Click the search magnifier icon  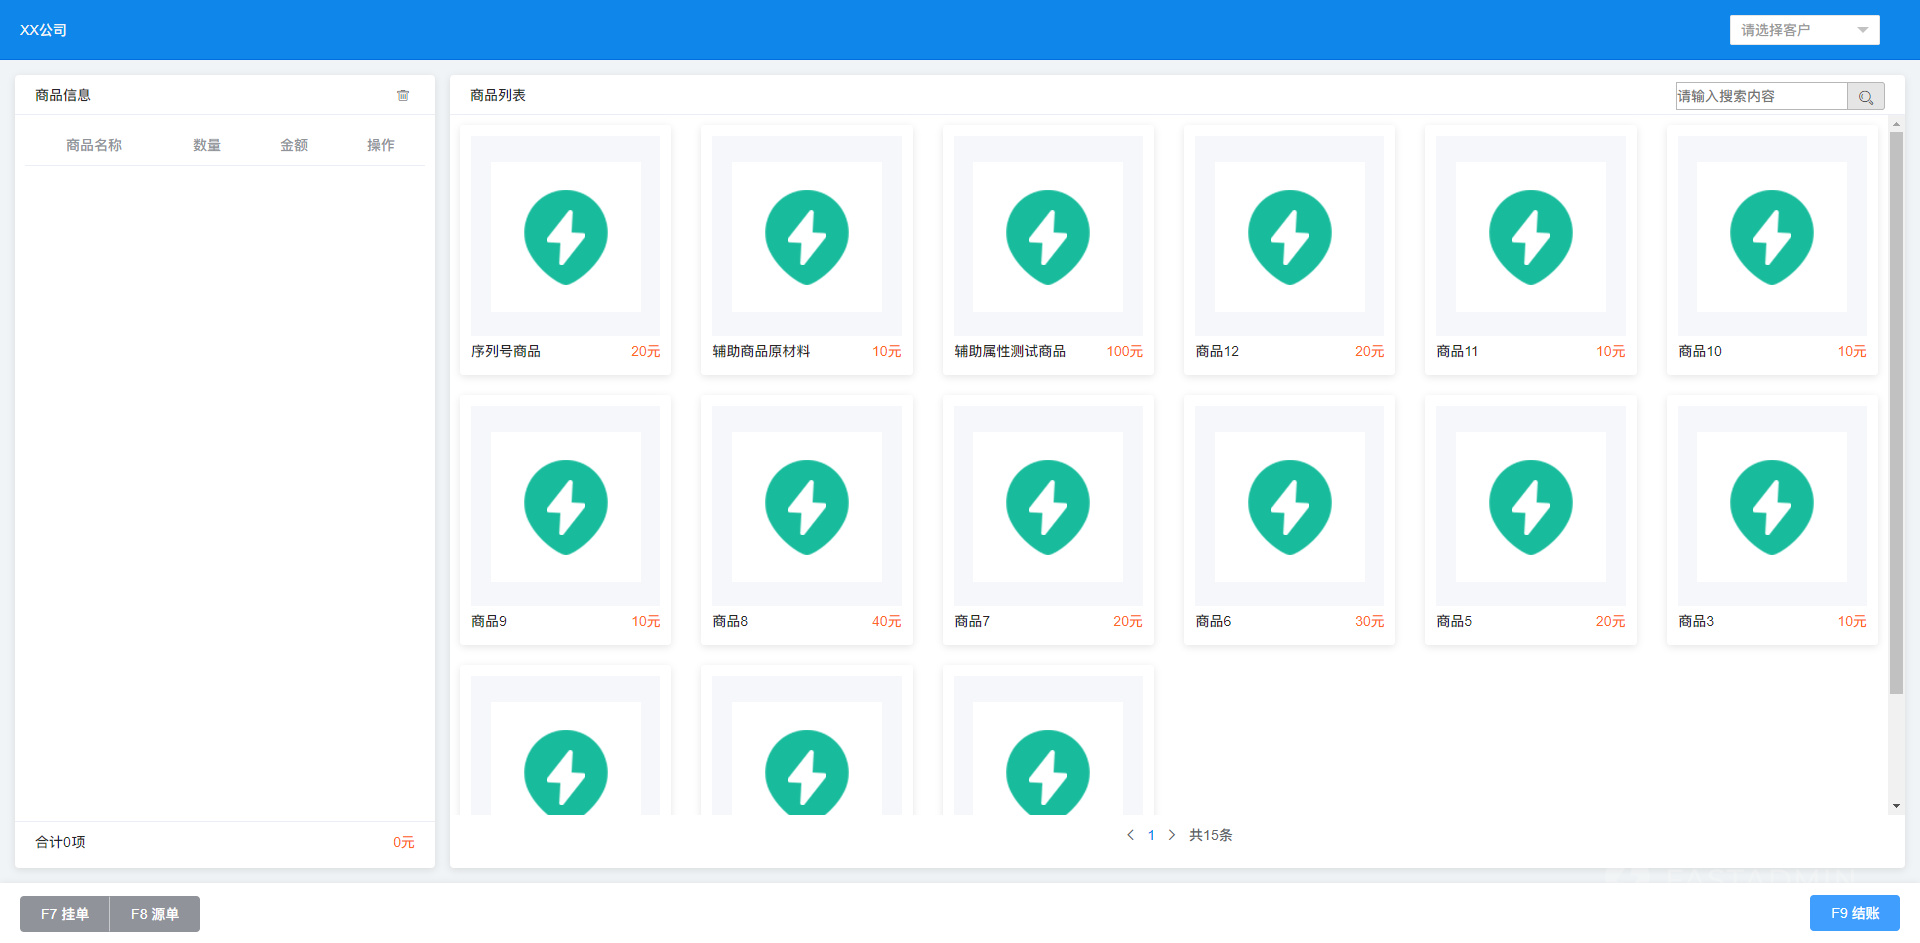1865,97
